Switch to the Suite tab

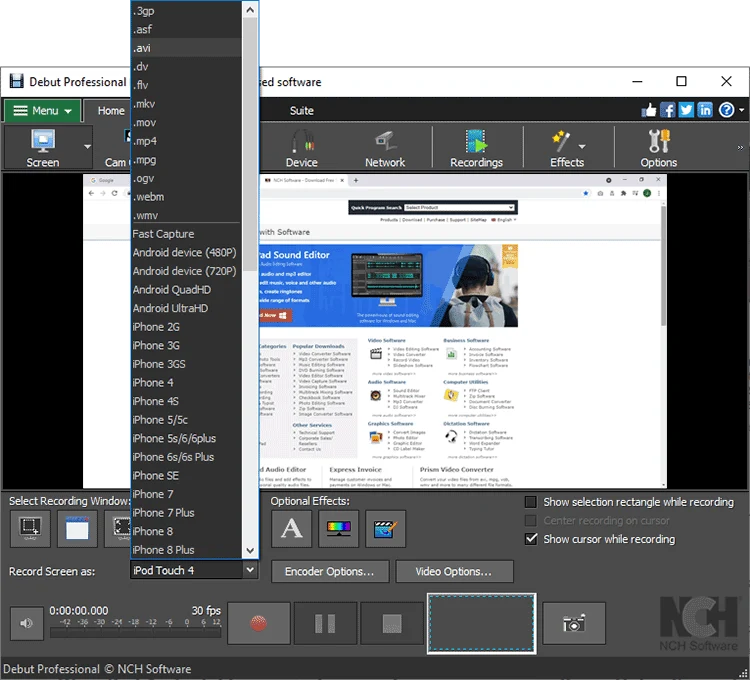pos(301,111)
